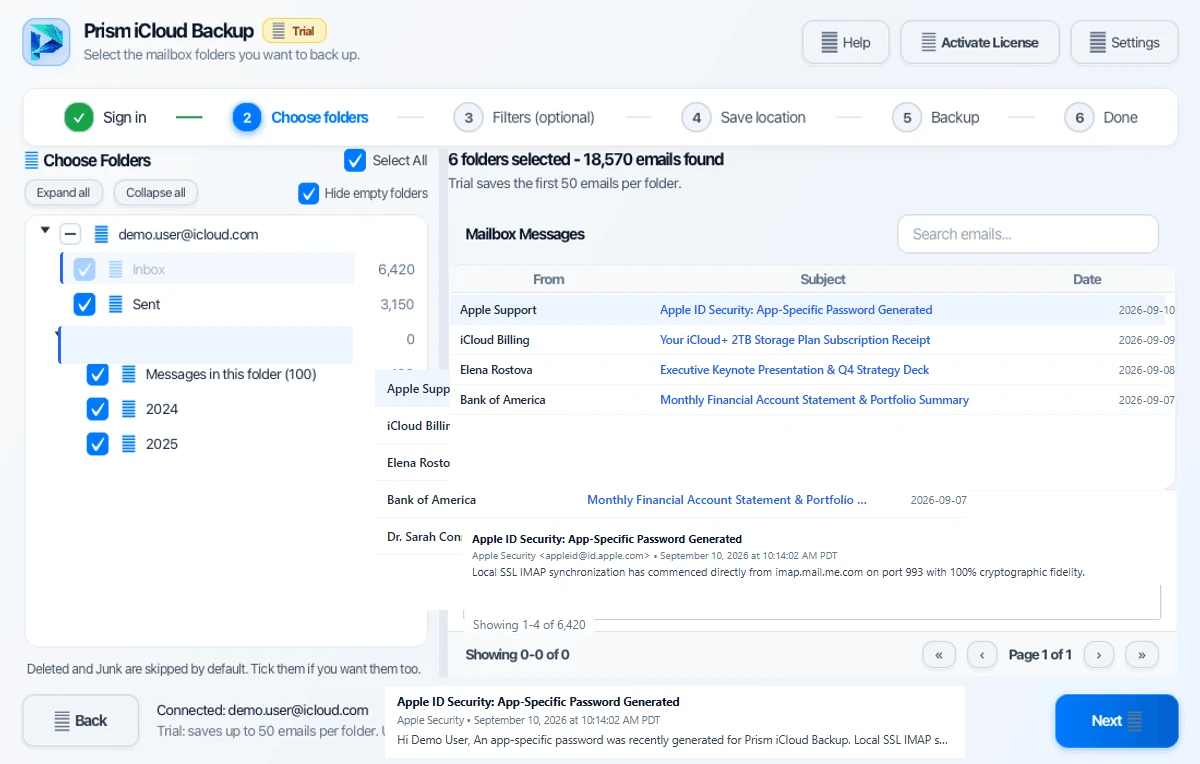Open Settings
The height and width of the screenshot is (764, 1200).
pyautogui.click(x=1125, y=42)
